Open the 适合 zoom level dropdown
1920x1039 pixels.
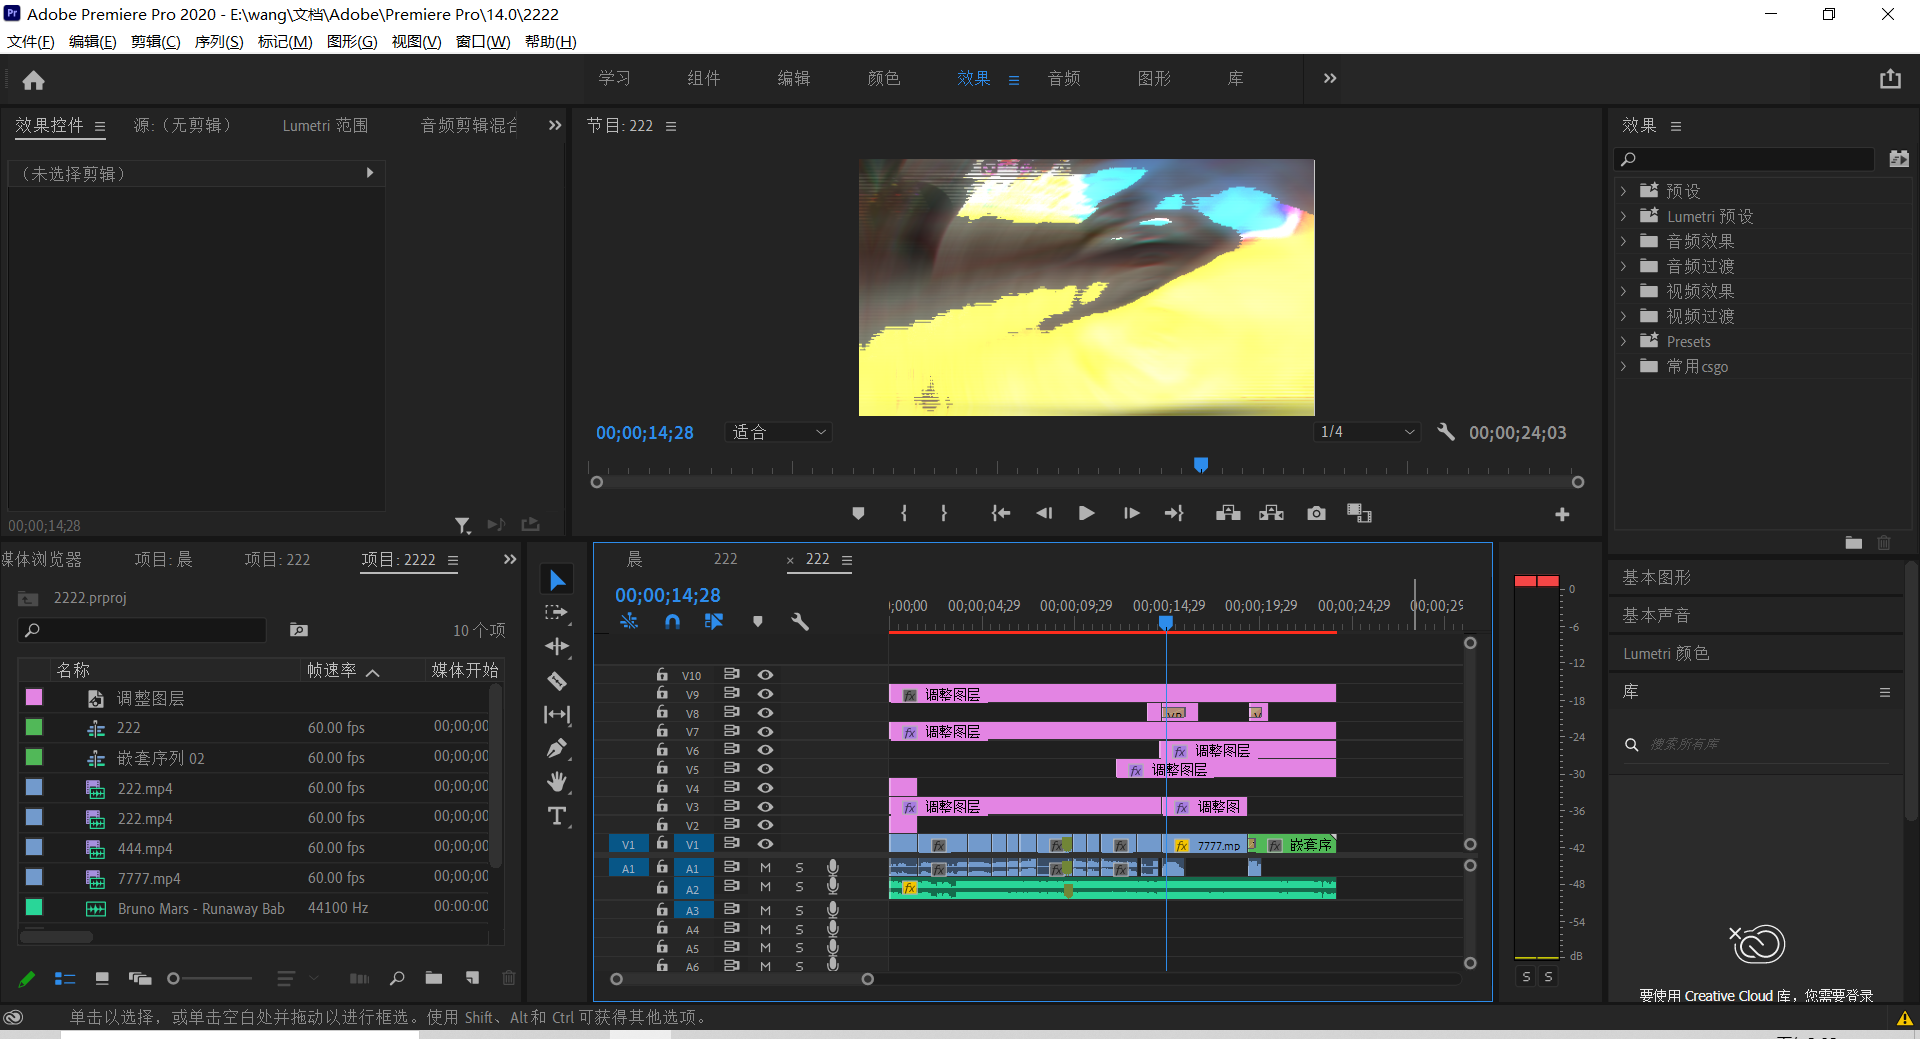[x=779, y=432]
